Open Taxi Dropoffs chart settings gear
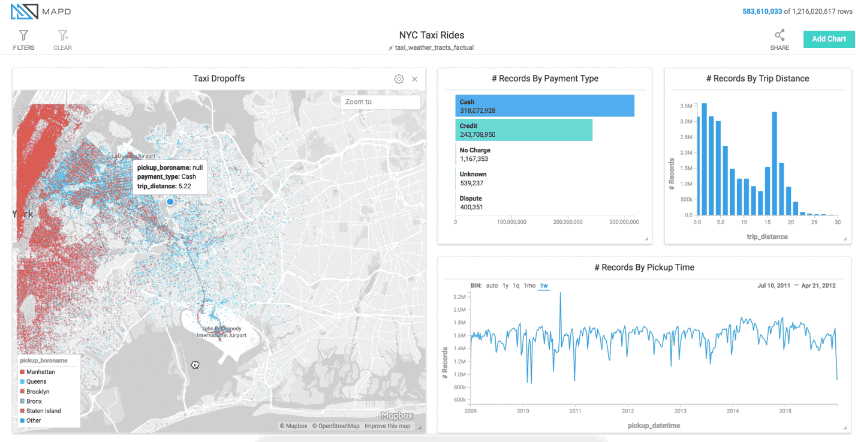 399,79
